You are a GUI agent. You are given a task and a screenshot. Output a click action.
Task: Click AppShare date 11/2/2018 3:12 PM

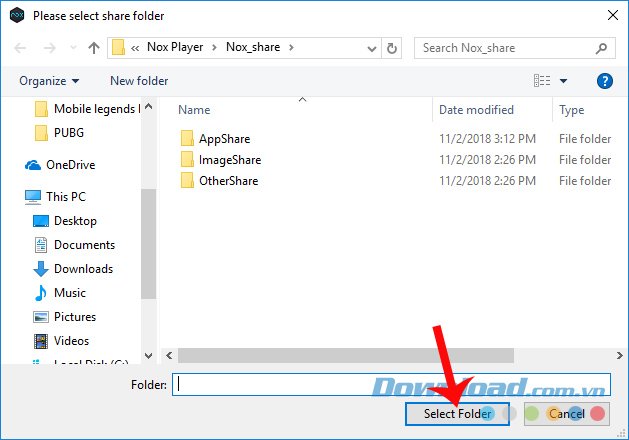pyautogui.click(x=487, y=139)
